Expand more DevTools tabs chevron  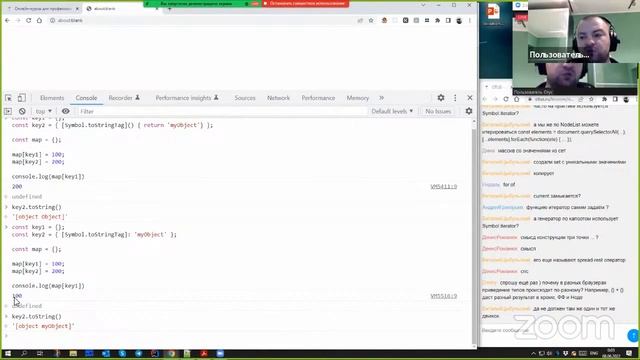(x=381, y=98)
